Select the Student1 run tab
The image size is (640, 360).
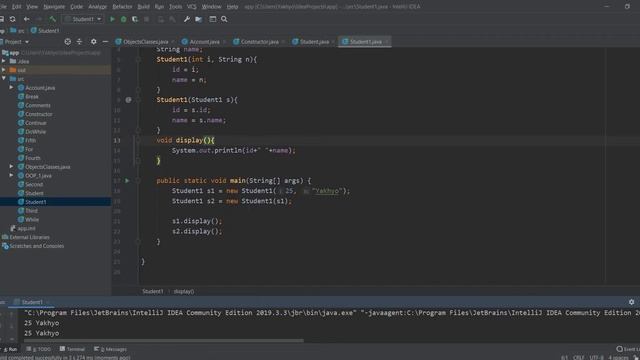pos(32,302)
